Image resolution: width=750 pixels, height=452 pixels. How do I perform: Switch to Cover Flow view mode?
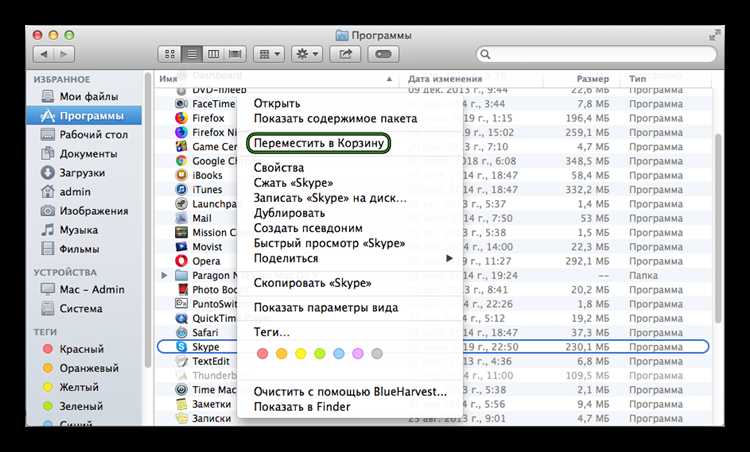[x=235, y=54]
